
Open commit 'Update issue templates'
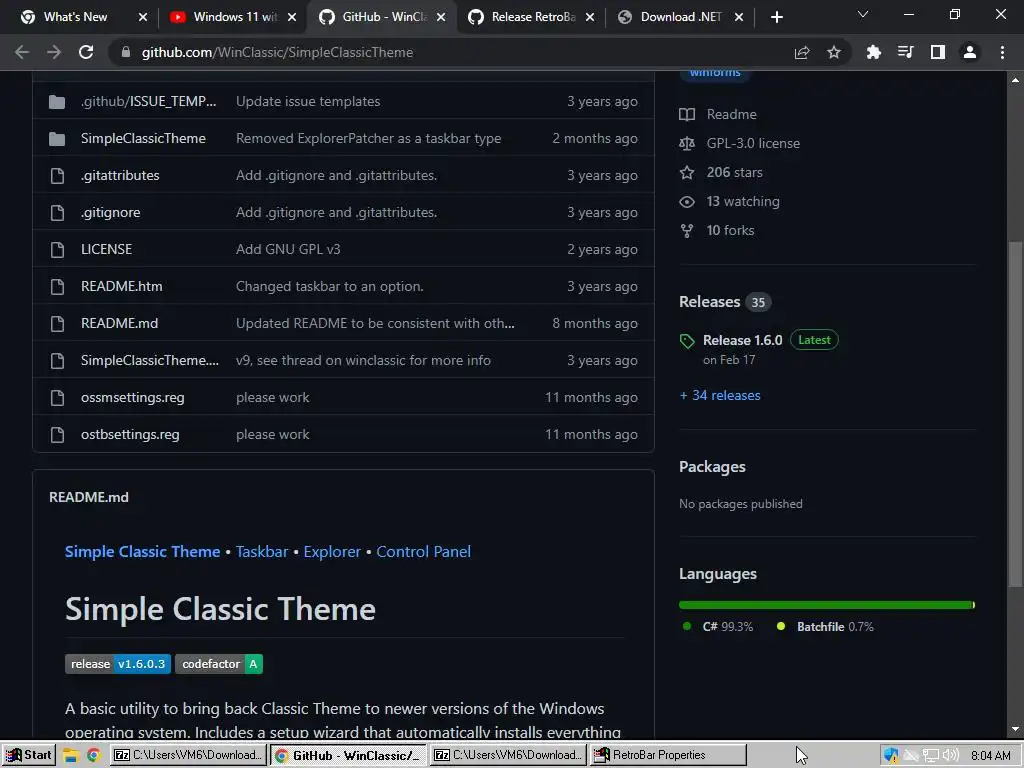[308, 101]
